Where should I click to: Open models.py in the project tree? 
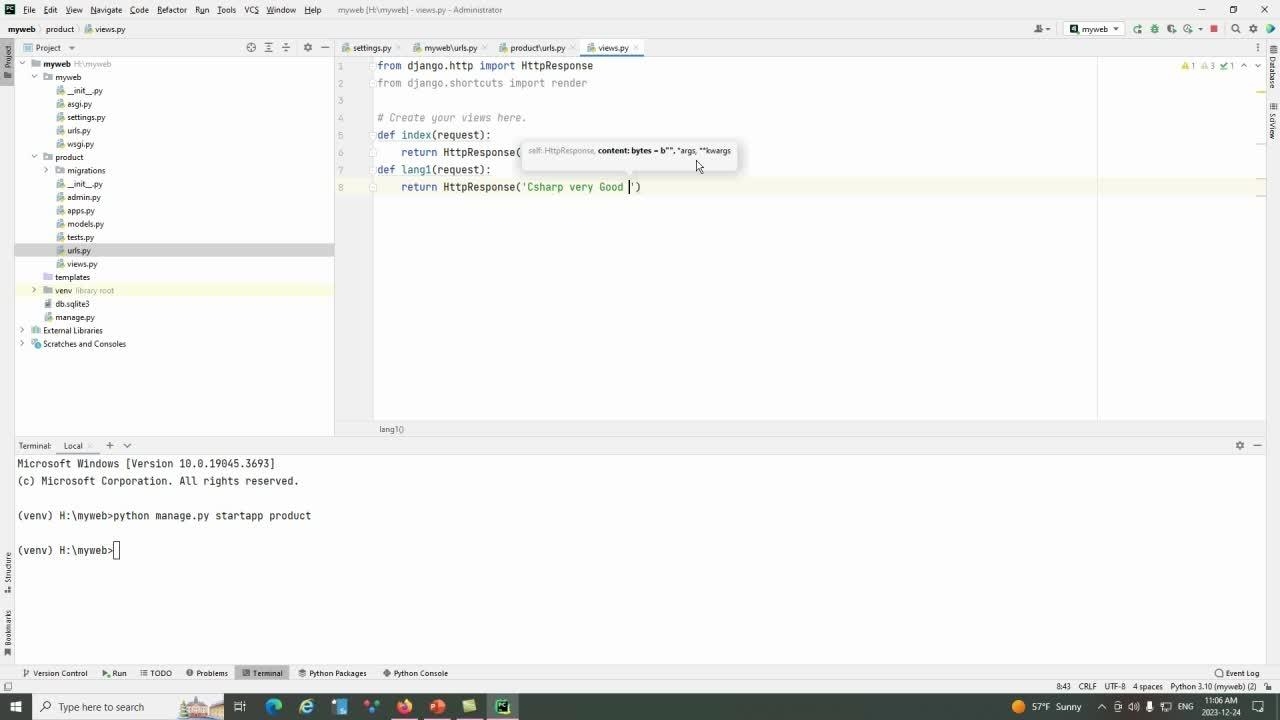coord(85,224)
